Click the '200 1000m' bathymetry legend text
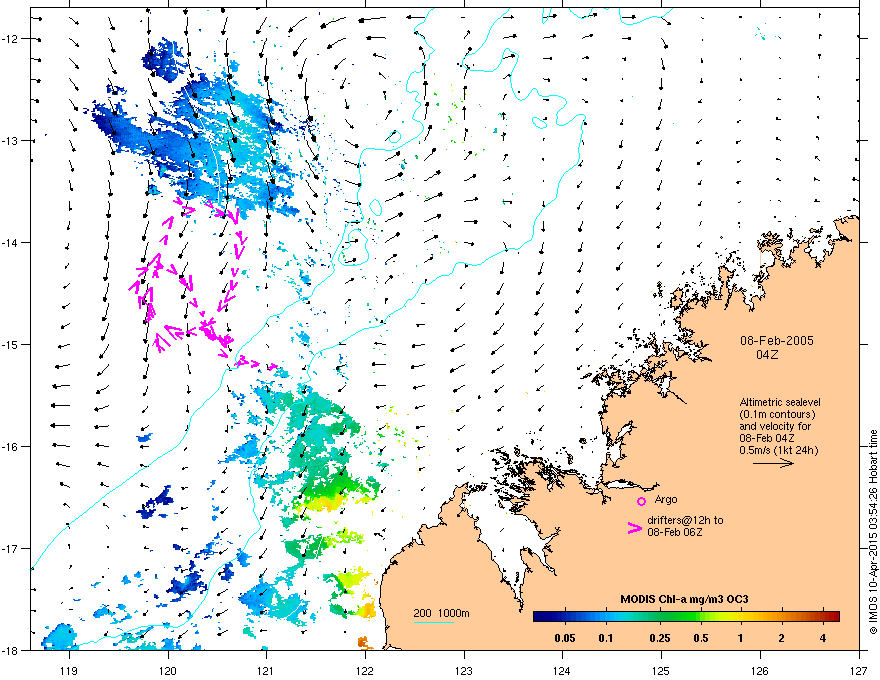Screen dimensions: 880x680 tap(441, 613)
